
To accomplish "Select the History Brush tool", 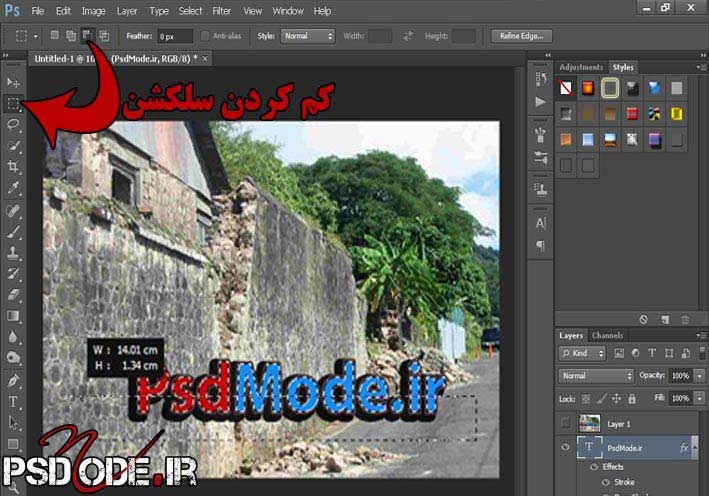I will coord(13,274).
